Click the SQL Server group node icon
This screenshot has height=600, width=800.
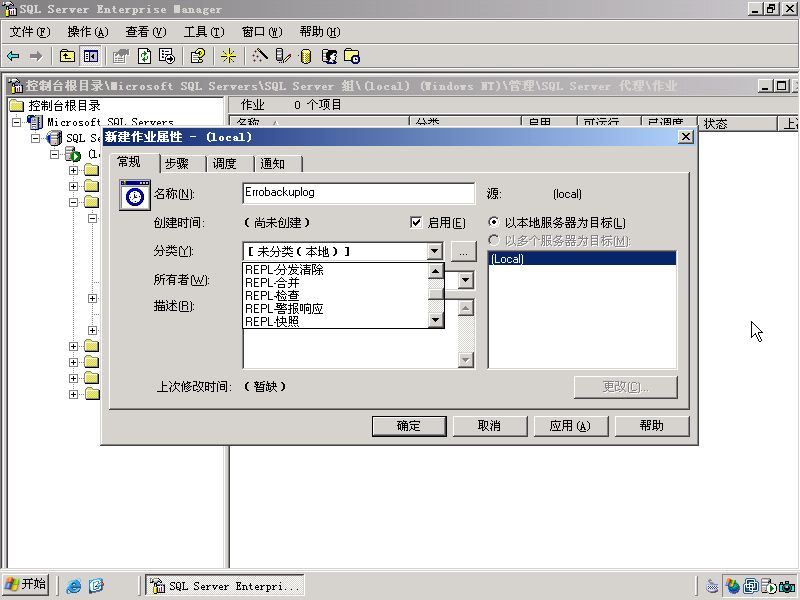(x=54, y=138)
